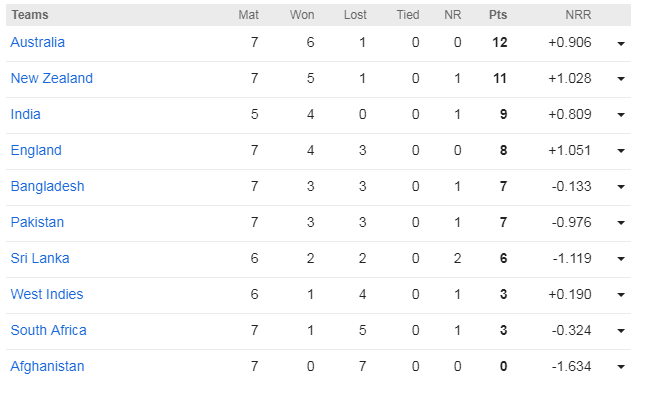The image size is (645, 415).
Task: Expand the India row dropdown arrow
Action: point(621,116)
